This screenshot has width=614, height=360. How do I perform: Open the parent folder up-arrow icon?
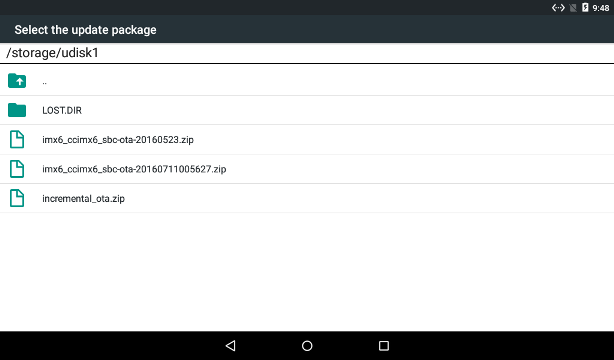pos(17,81)
